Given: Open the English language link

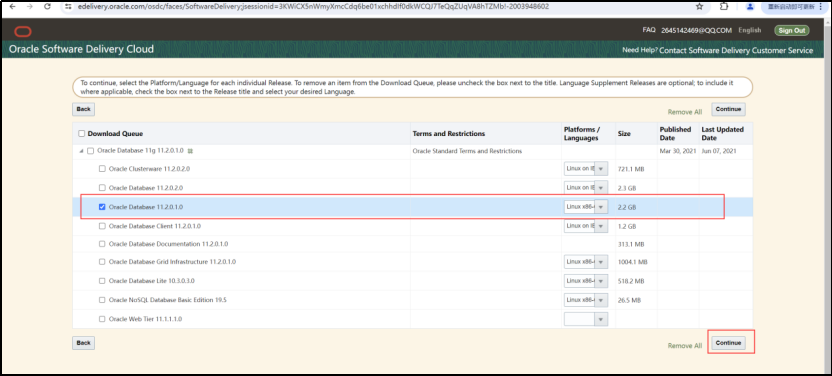Looking at the screenshot, I should (750, 30).
